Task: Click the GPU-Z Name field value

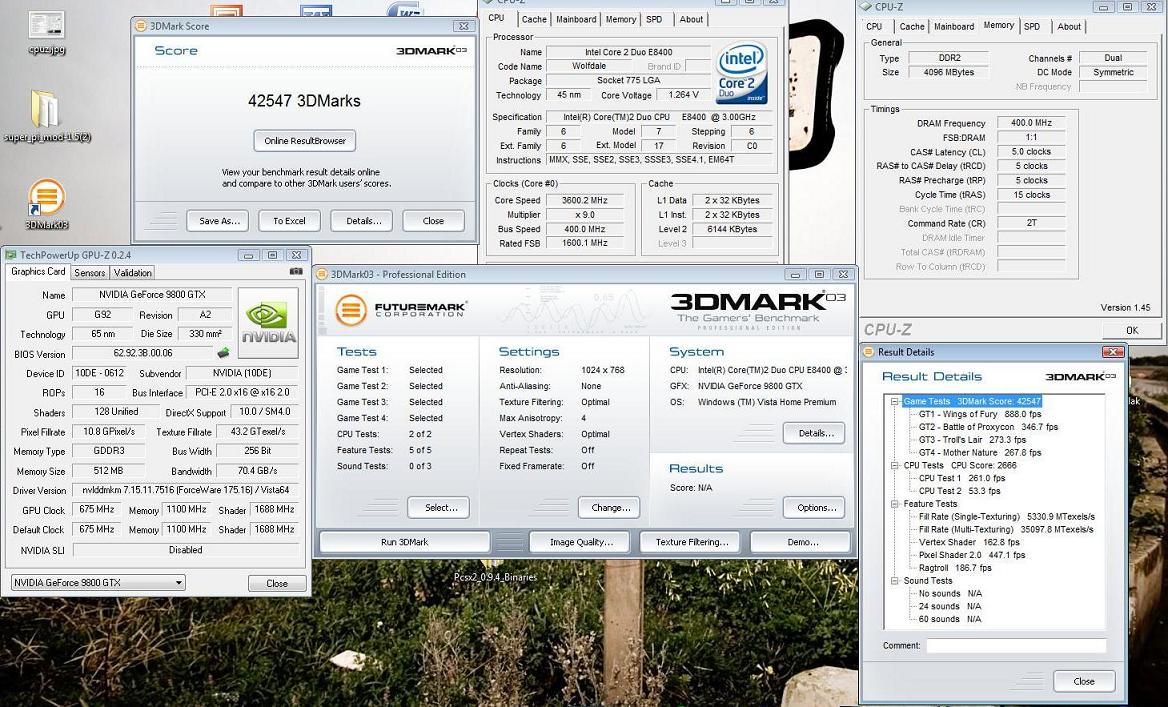Action: pos(152,294)
